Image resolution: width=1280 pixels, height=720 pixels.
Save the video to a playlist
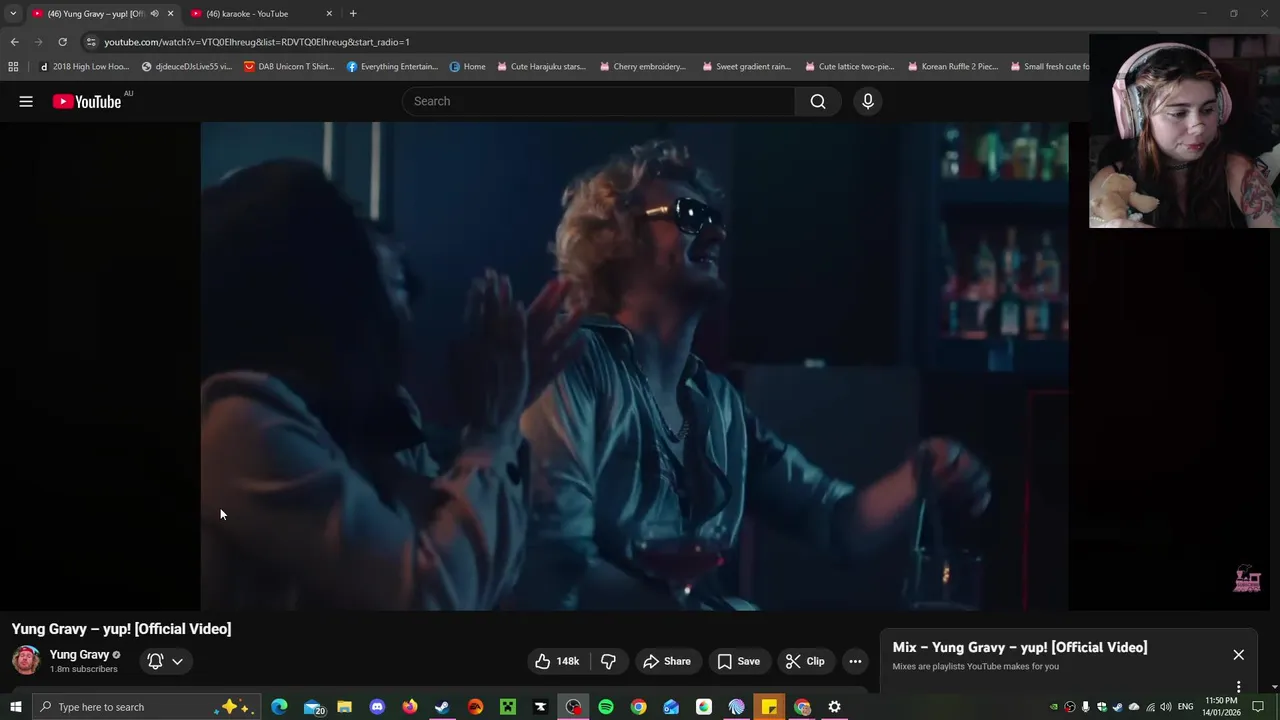(x=739, y=661)
